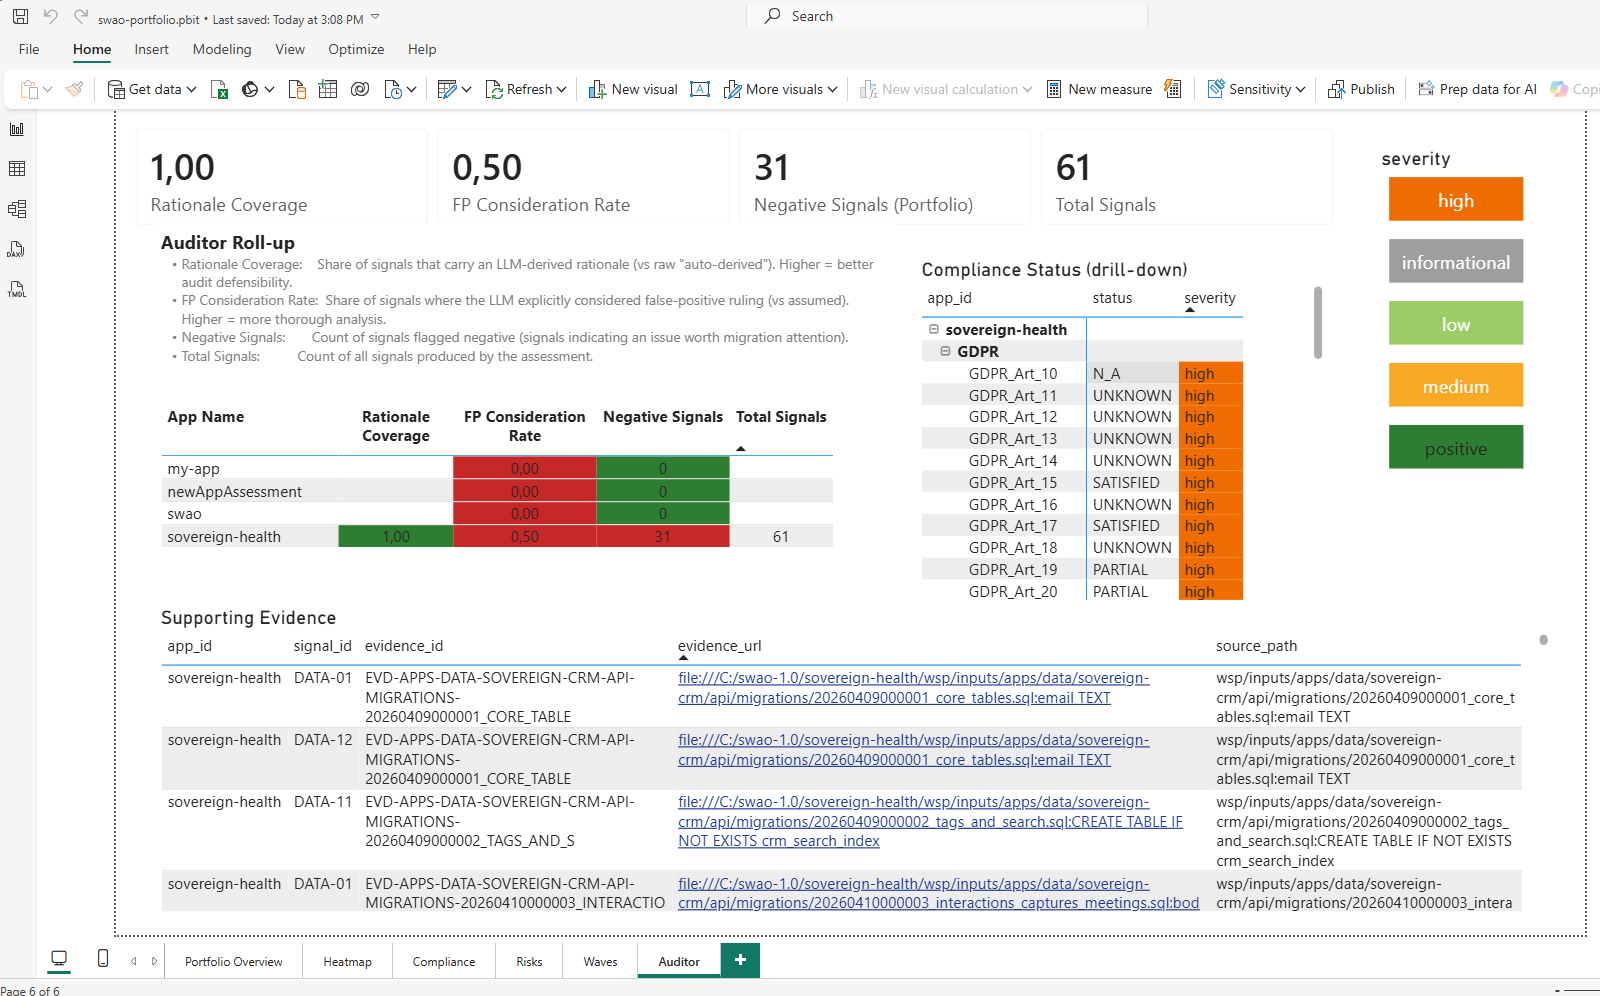This screenshot has width=1600, height=996.
Task: Click the Dataverse swirl icon
Action: tap(360, 89)
